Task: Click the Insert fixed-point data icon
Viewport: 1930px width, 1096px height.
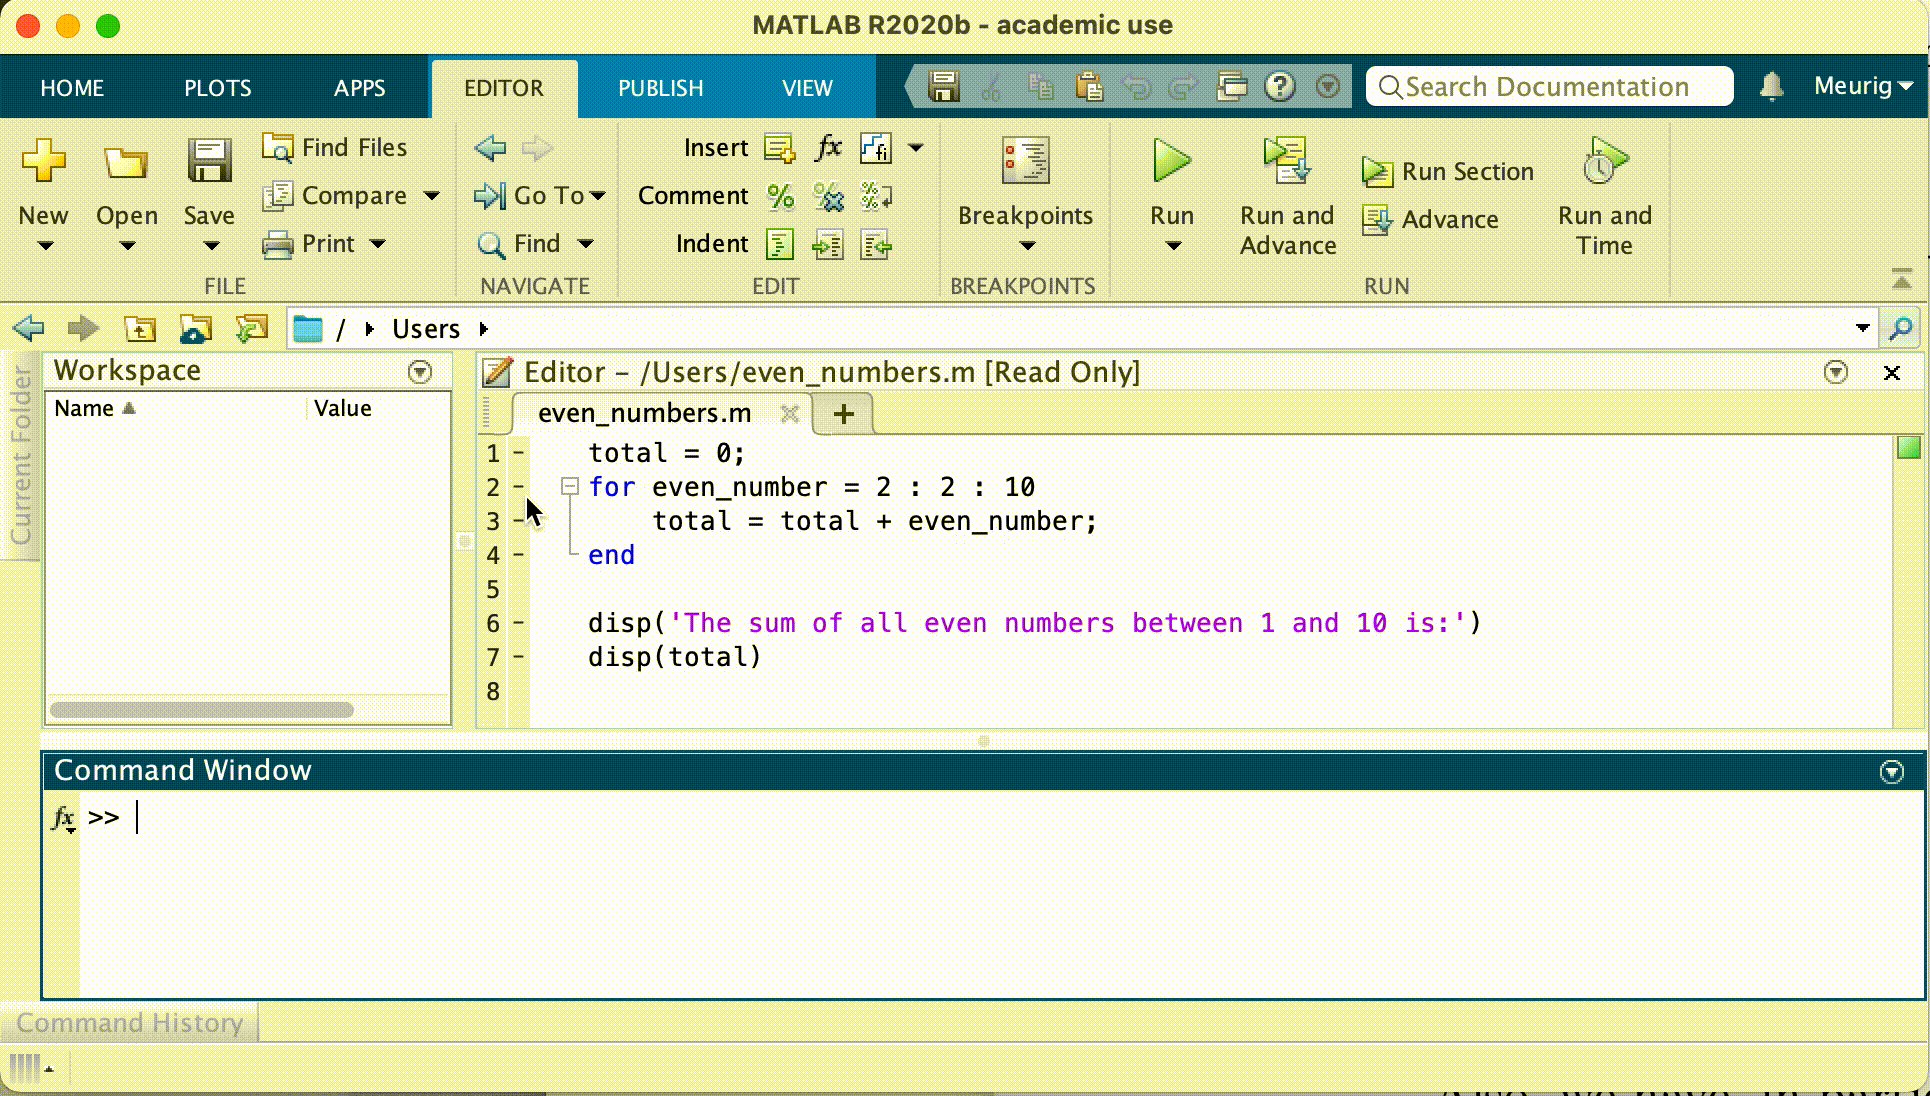Action: 876,148
